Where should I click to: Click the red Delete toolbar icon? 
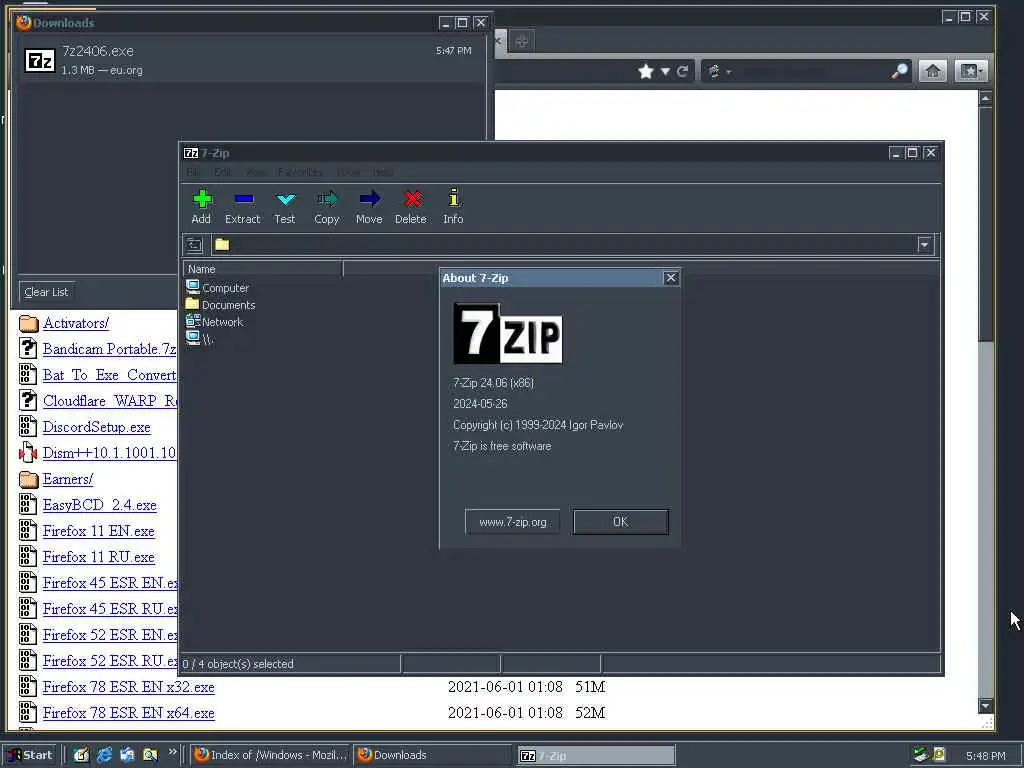tap(412, 199)
